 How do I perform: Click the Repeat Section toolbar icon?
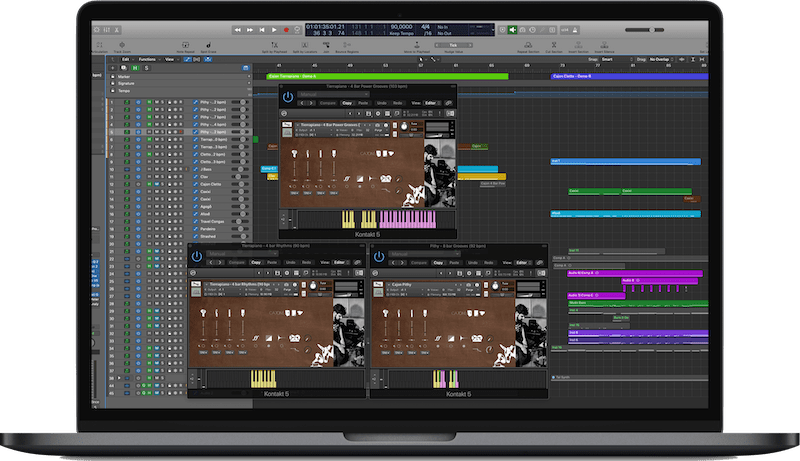click(x=528, y=46)
